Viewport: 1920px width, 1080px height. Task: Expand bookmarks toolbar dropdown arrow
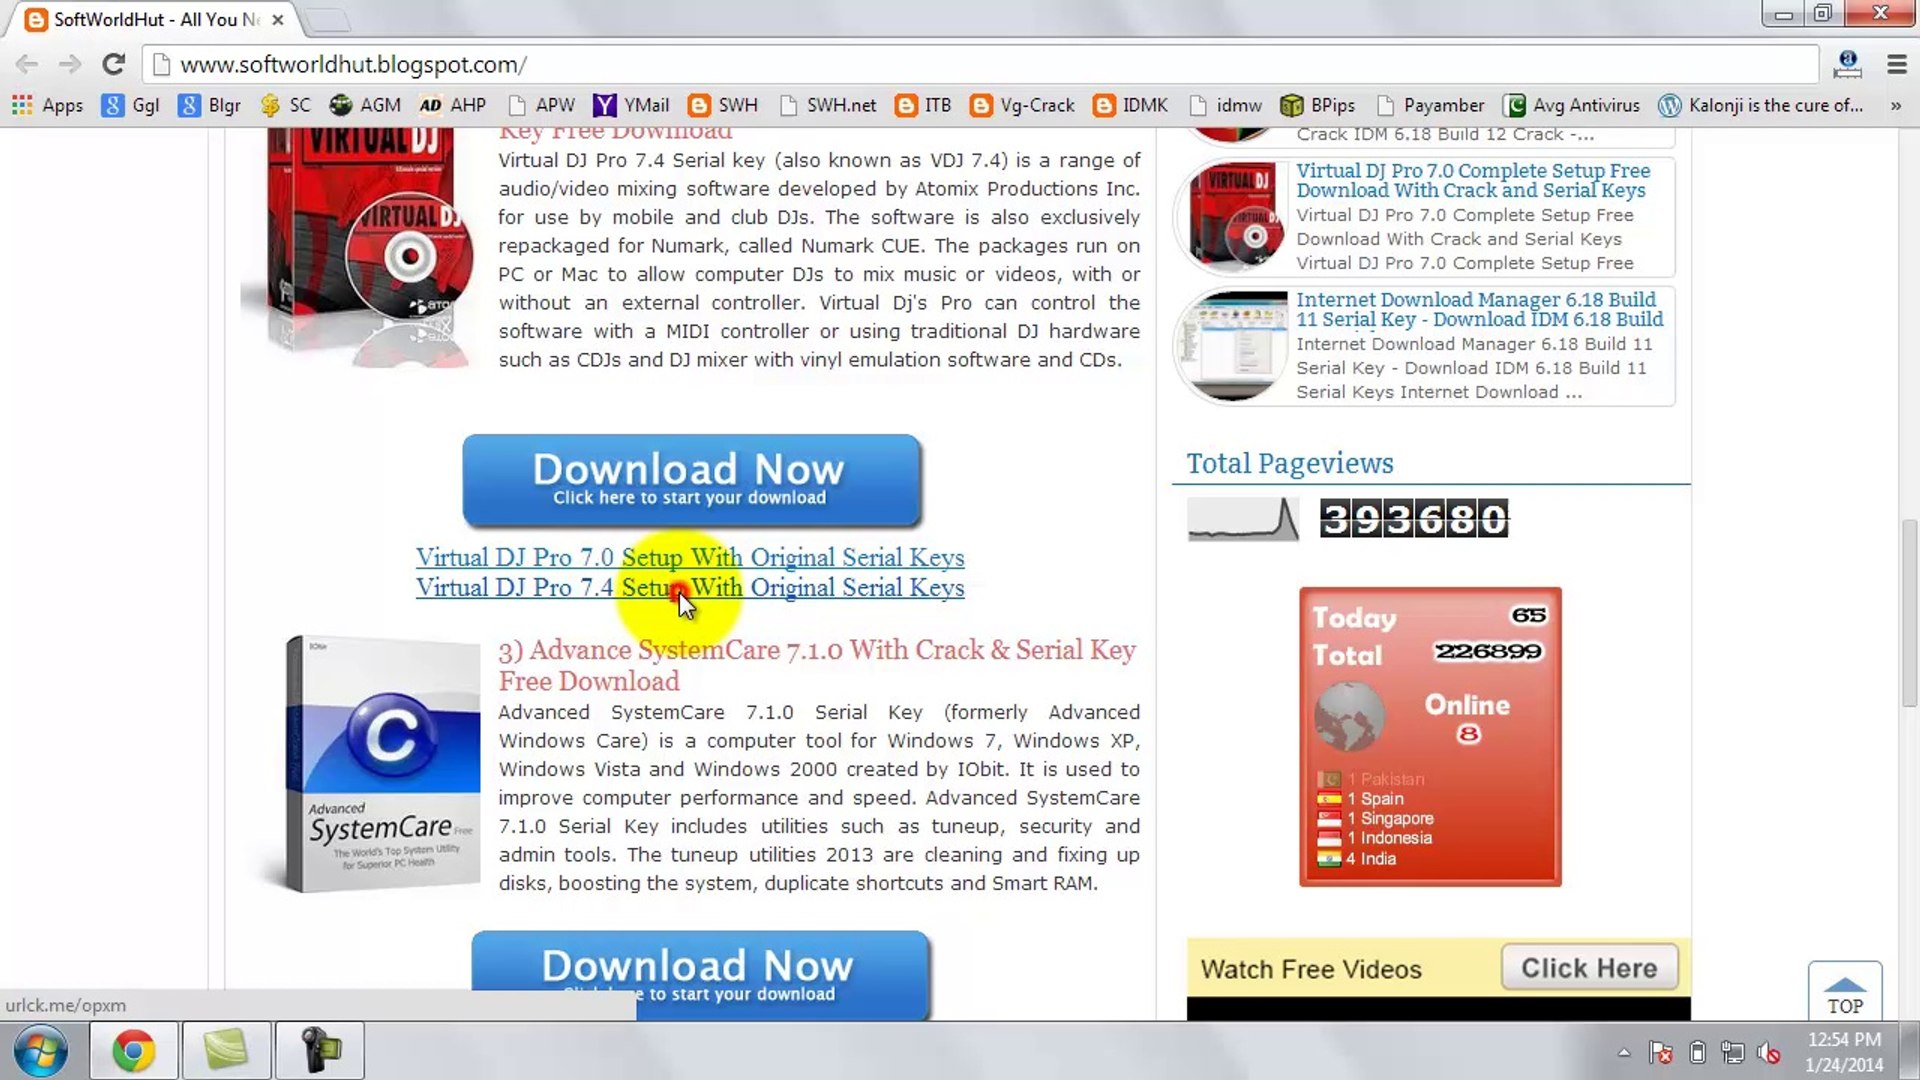point(1896,105)
